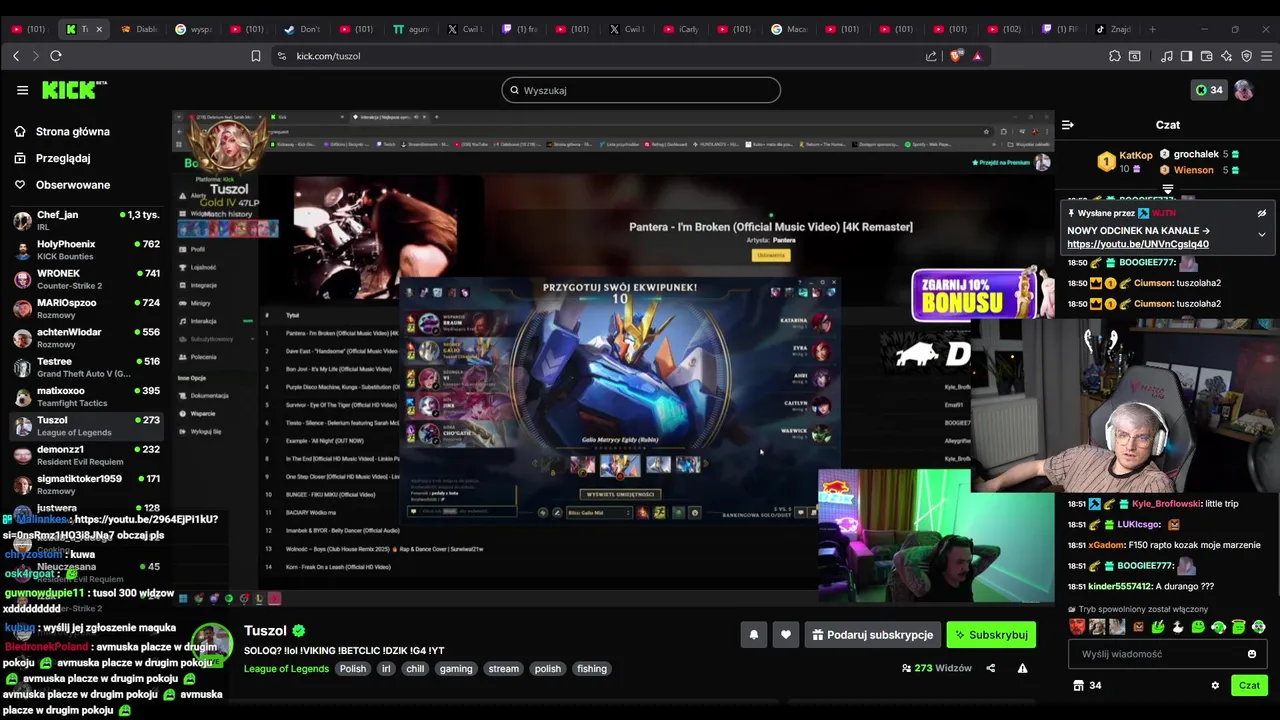This screenshot has height=720, width=1280.
Task: Open HolyPhoenix channel in sidebar
Action: coord(86,250)
